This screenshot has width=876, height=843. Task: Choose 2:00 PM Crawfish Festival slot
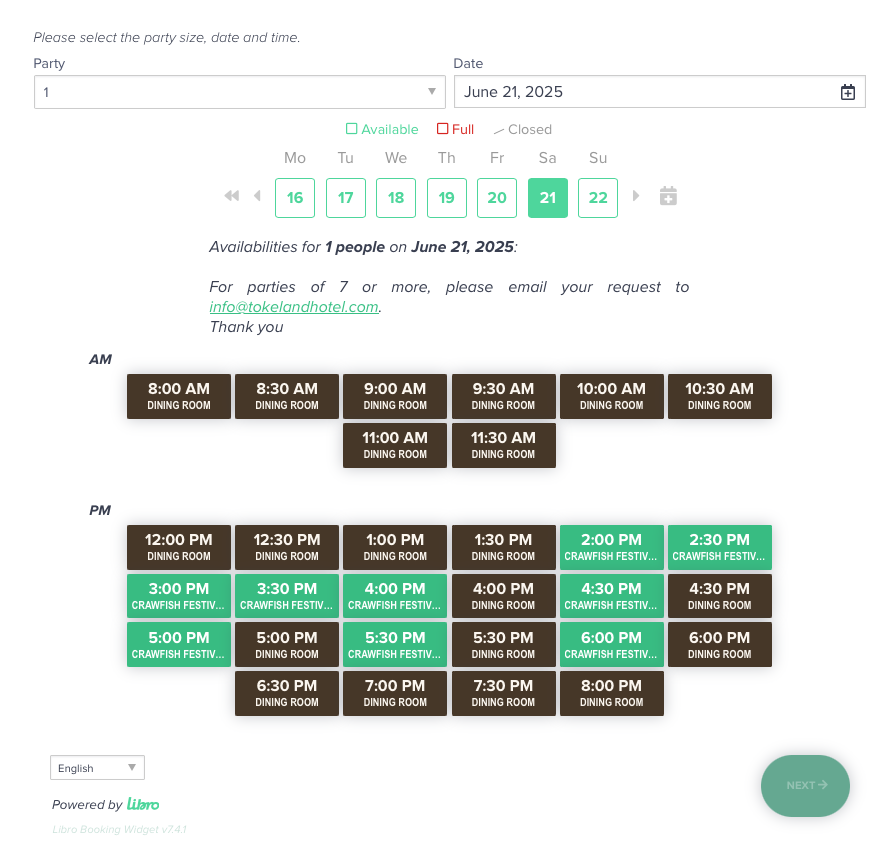(611, 547)
